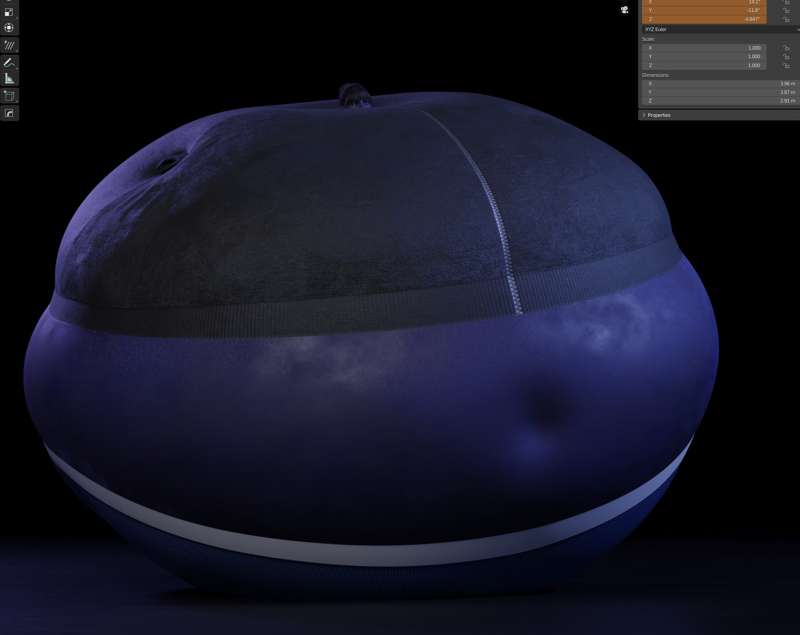Select the Add Cube tool

click(9, 96)
